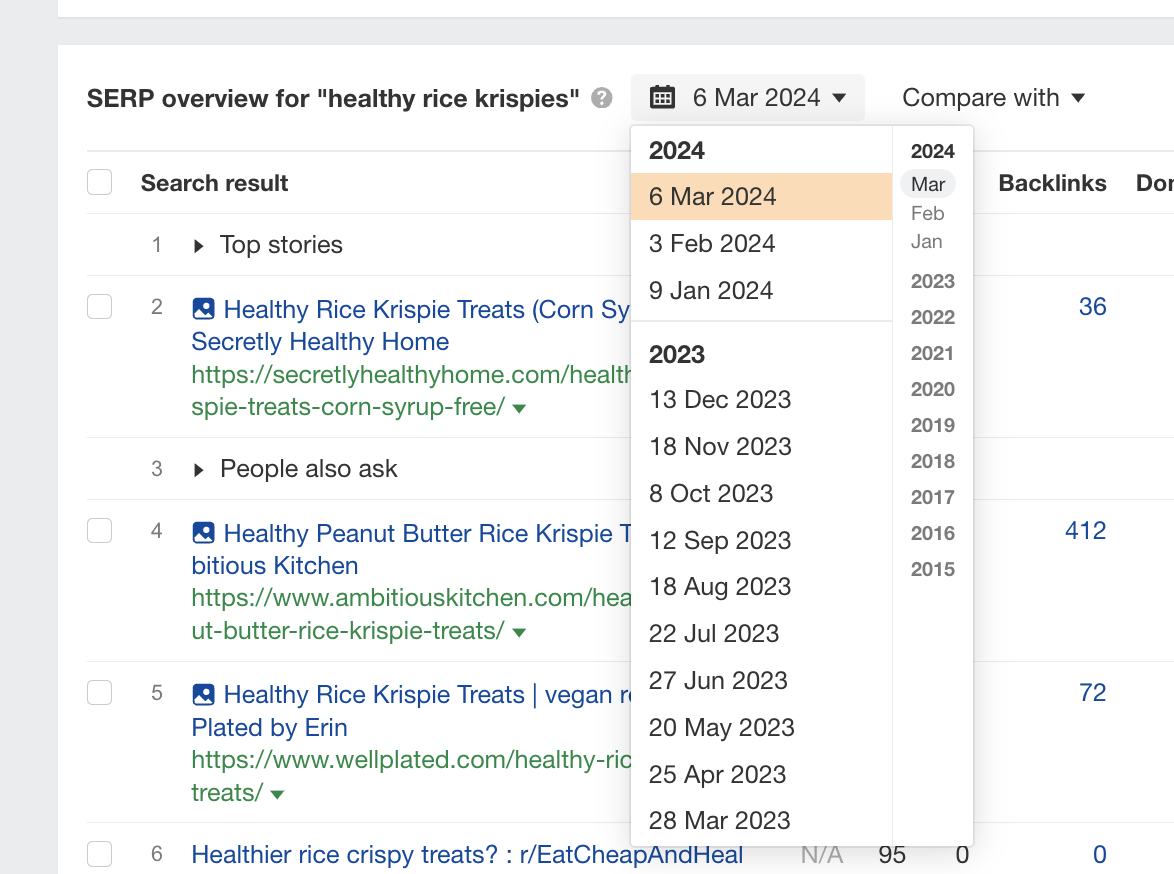
Task: Select the Feb month shortcut
Action: 927,213
